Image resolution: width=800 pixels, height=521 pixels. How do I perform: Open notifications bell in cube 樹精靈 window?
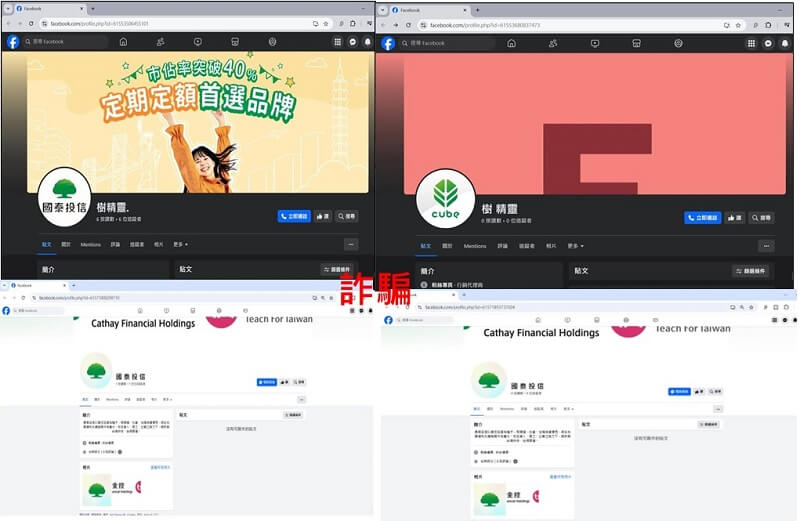[x=785, y=43]
